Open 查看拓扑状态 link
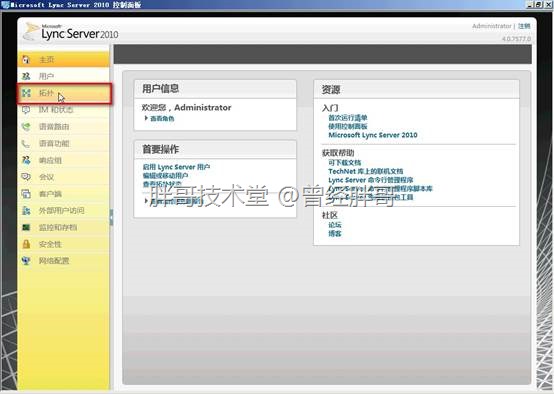Image resolution: width=554 pixels, height=394 pixels. [162, 184]
